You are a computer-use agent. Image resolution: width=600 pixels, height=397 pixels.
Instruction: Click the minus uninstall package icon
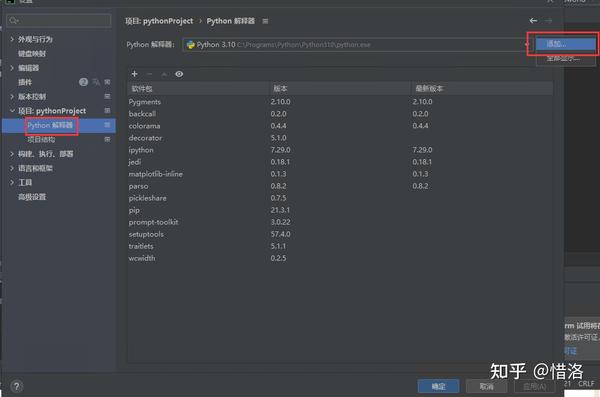coord(149,74)
